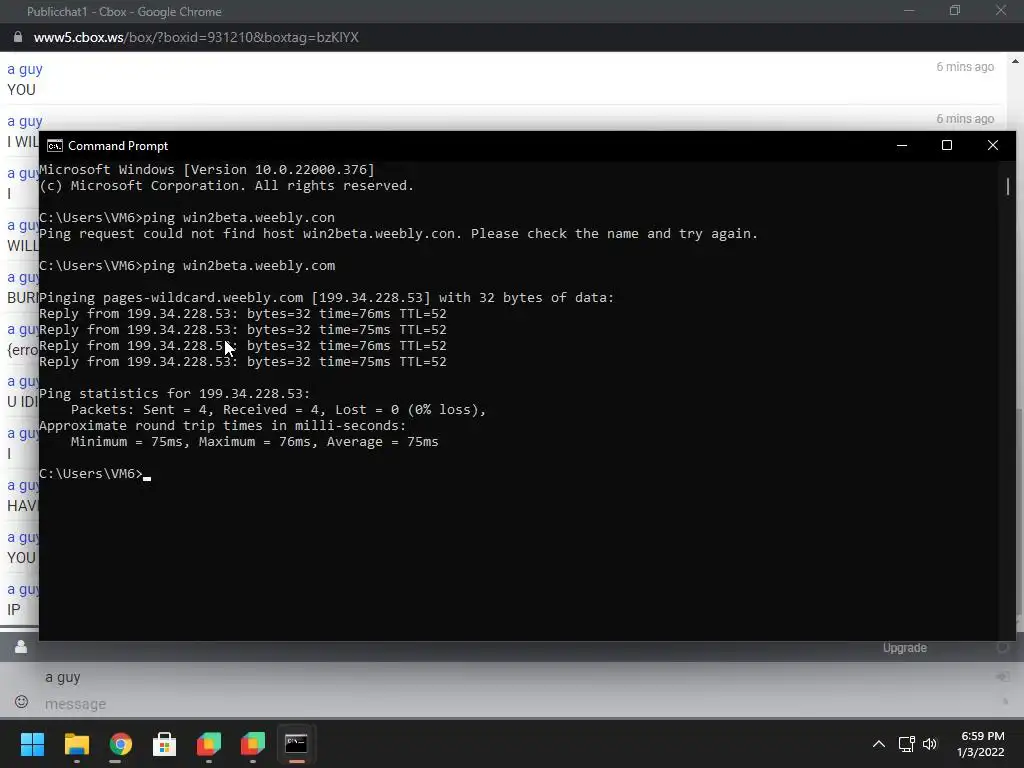The width and height of the screenshot is (1024, 768).
Task: Click the Cbox message input field
Action: point(516,704)
